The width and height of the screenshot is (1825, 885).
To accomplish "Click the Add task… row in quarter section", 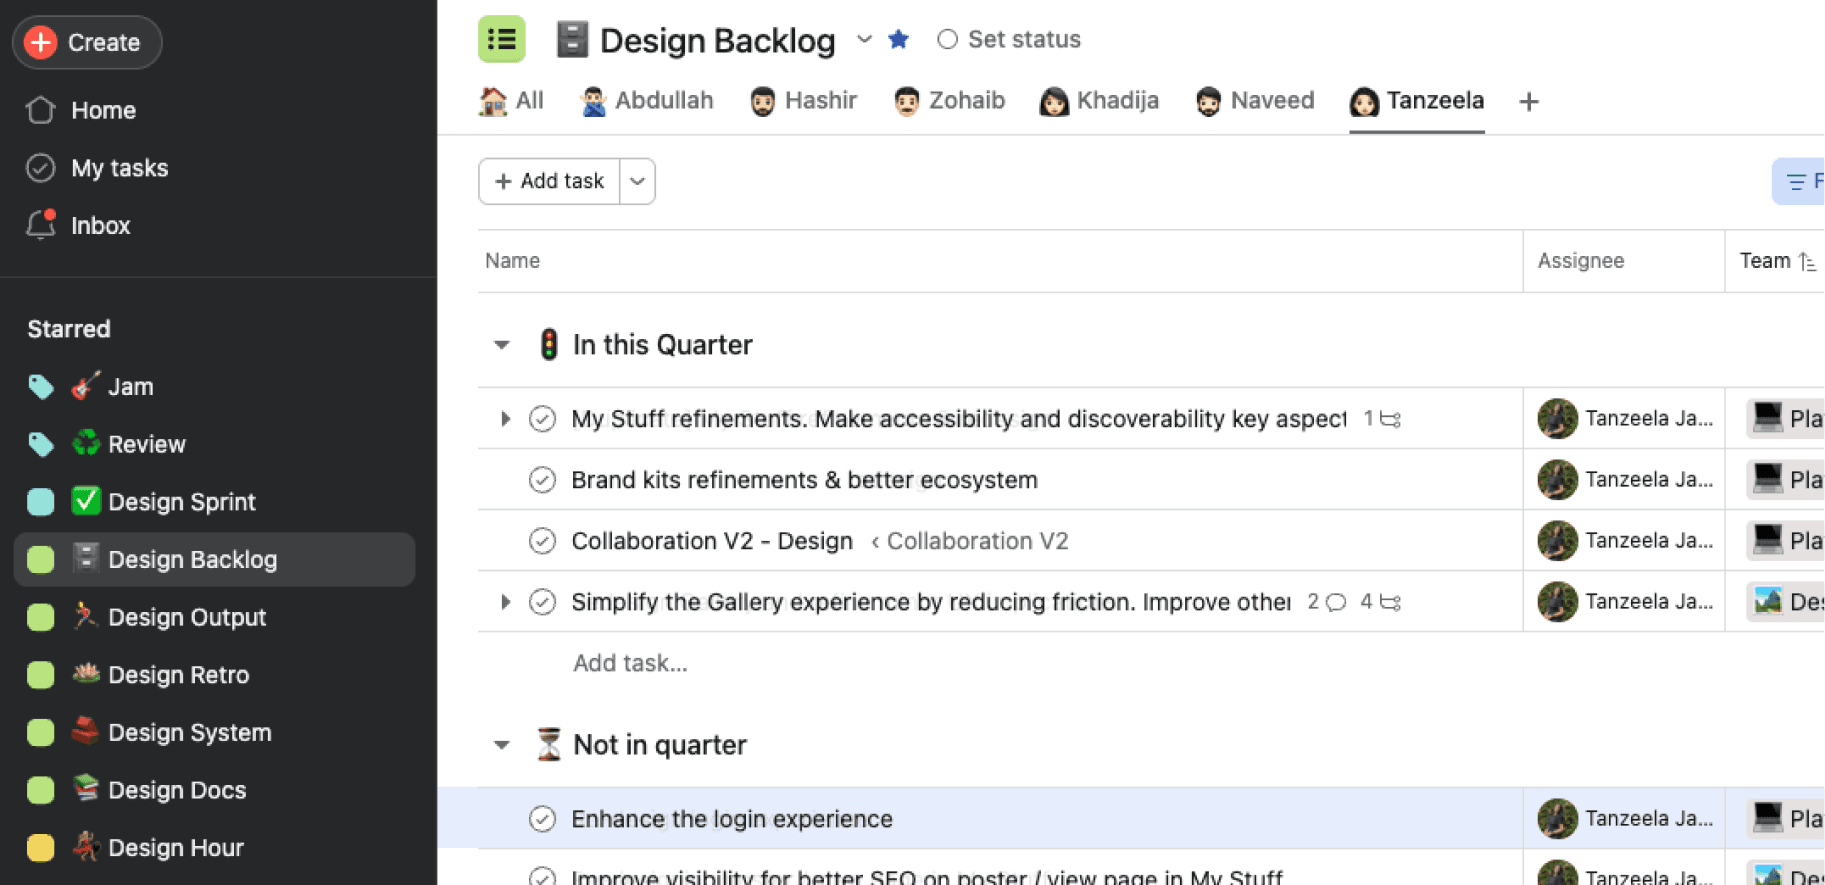I will [630, 663].
